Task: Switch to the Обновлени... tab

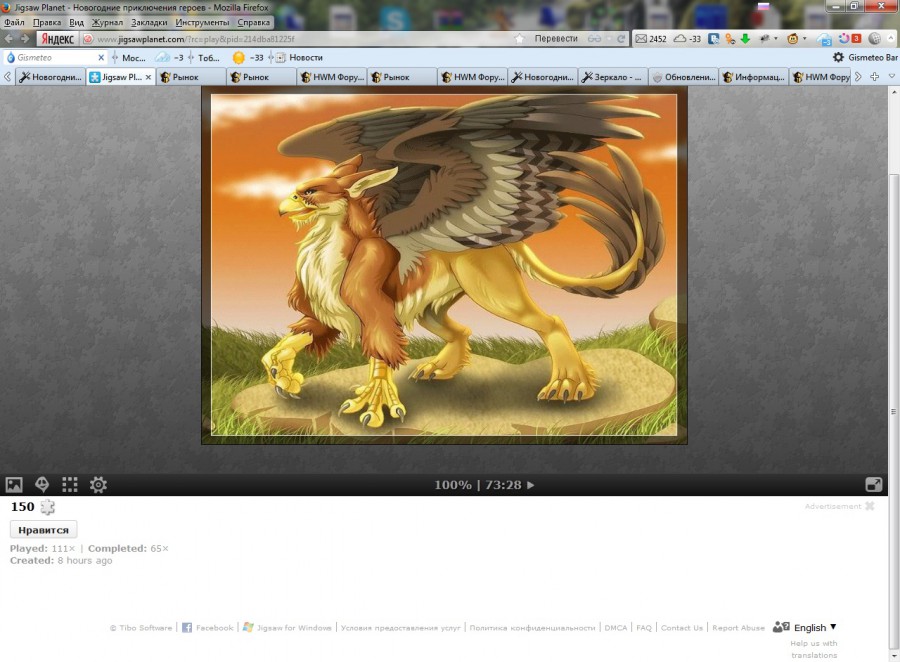Action: (x=684, y=76)
